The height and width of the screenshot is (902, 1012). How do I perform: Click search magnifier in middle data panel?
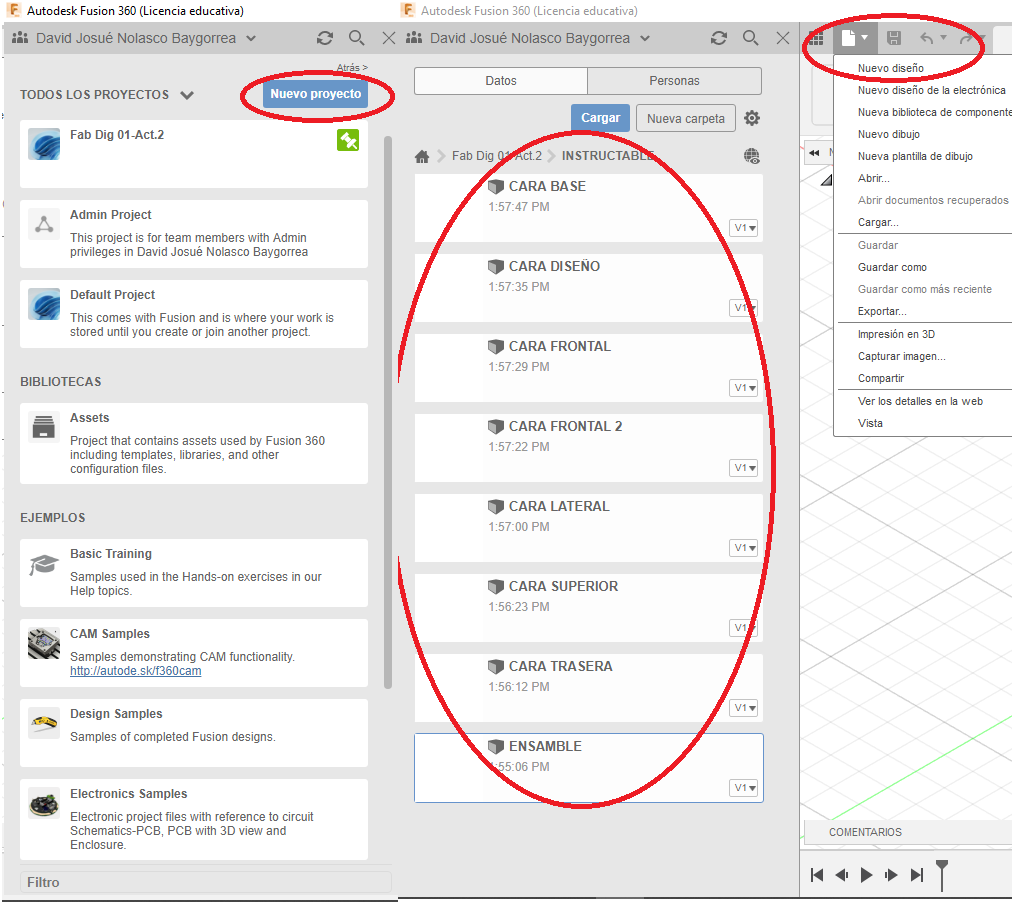750,38
